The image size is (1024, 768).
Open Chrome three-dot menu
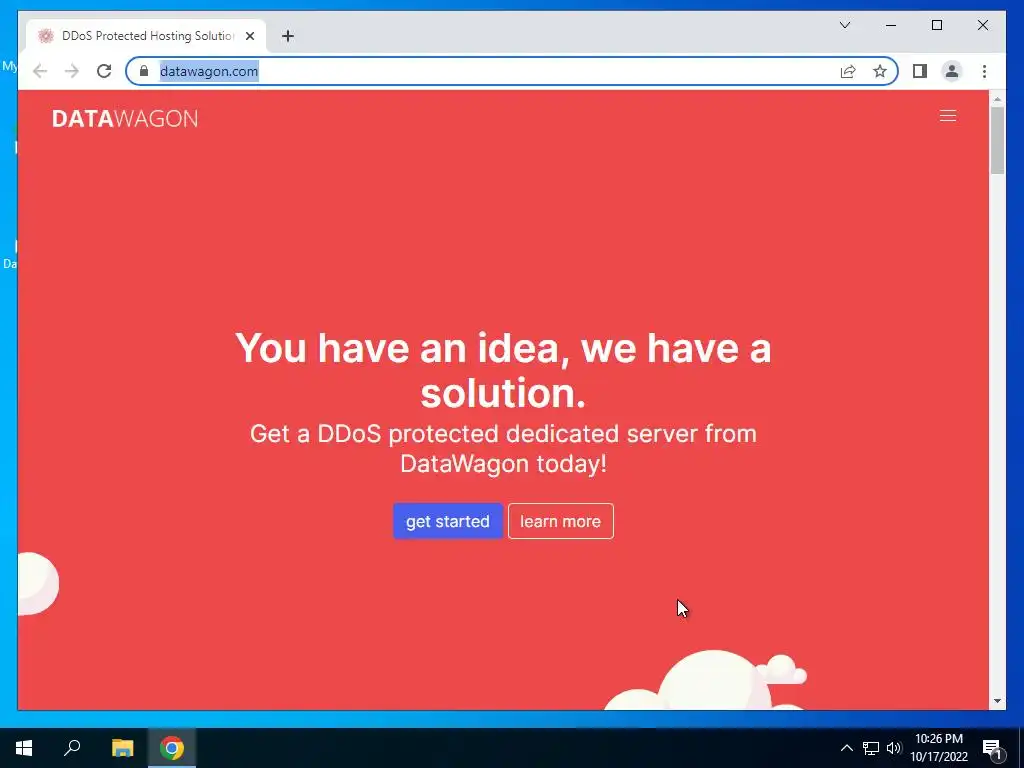tap(984, 71)
